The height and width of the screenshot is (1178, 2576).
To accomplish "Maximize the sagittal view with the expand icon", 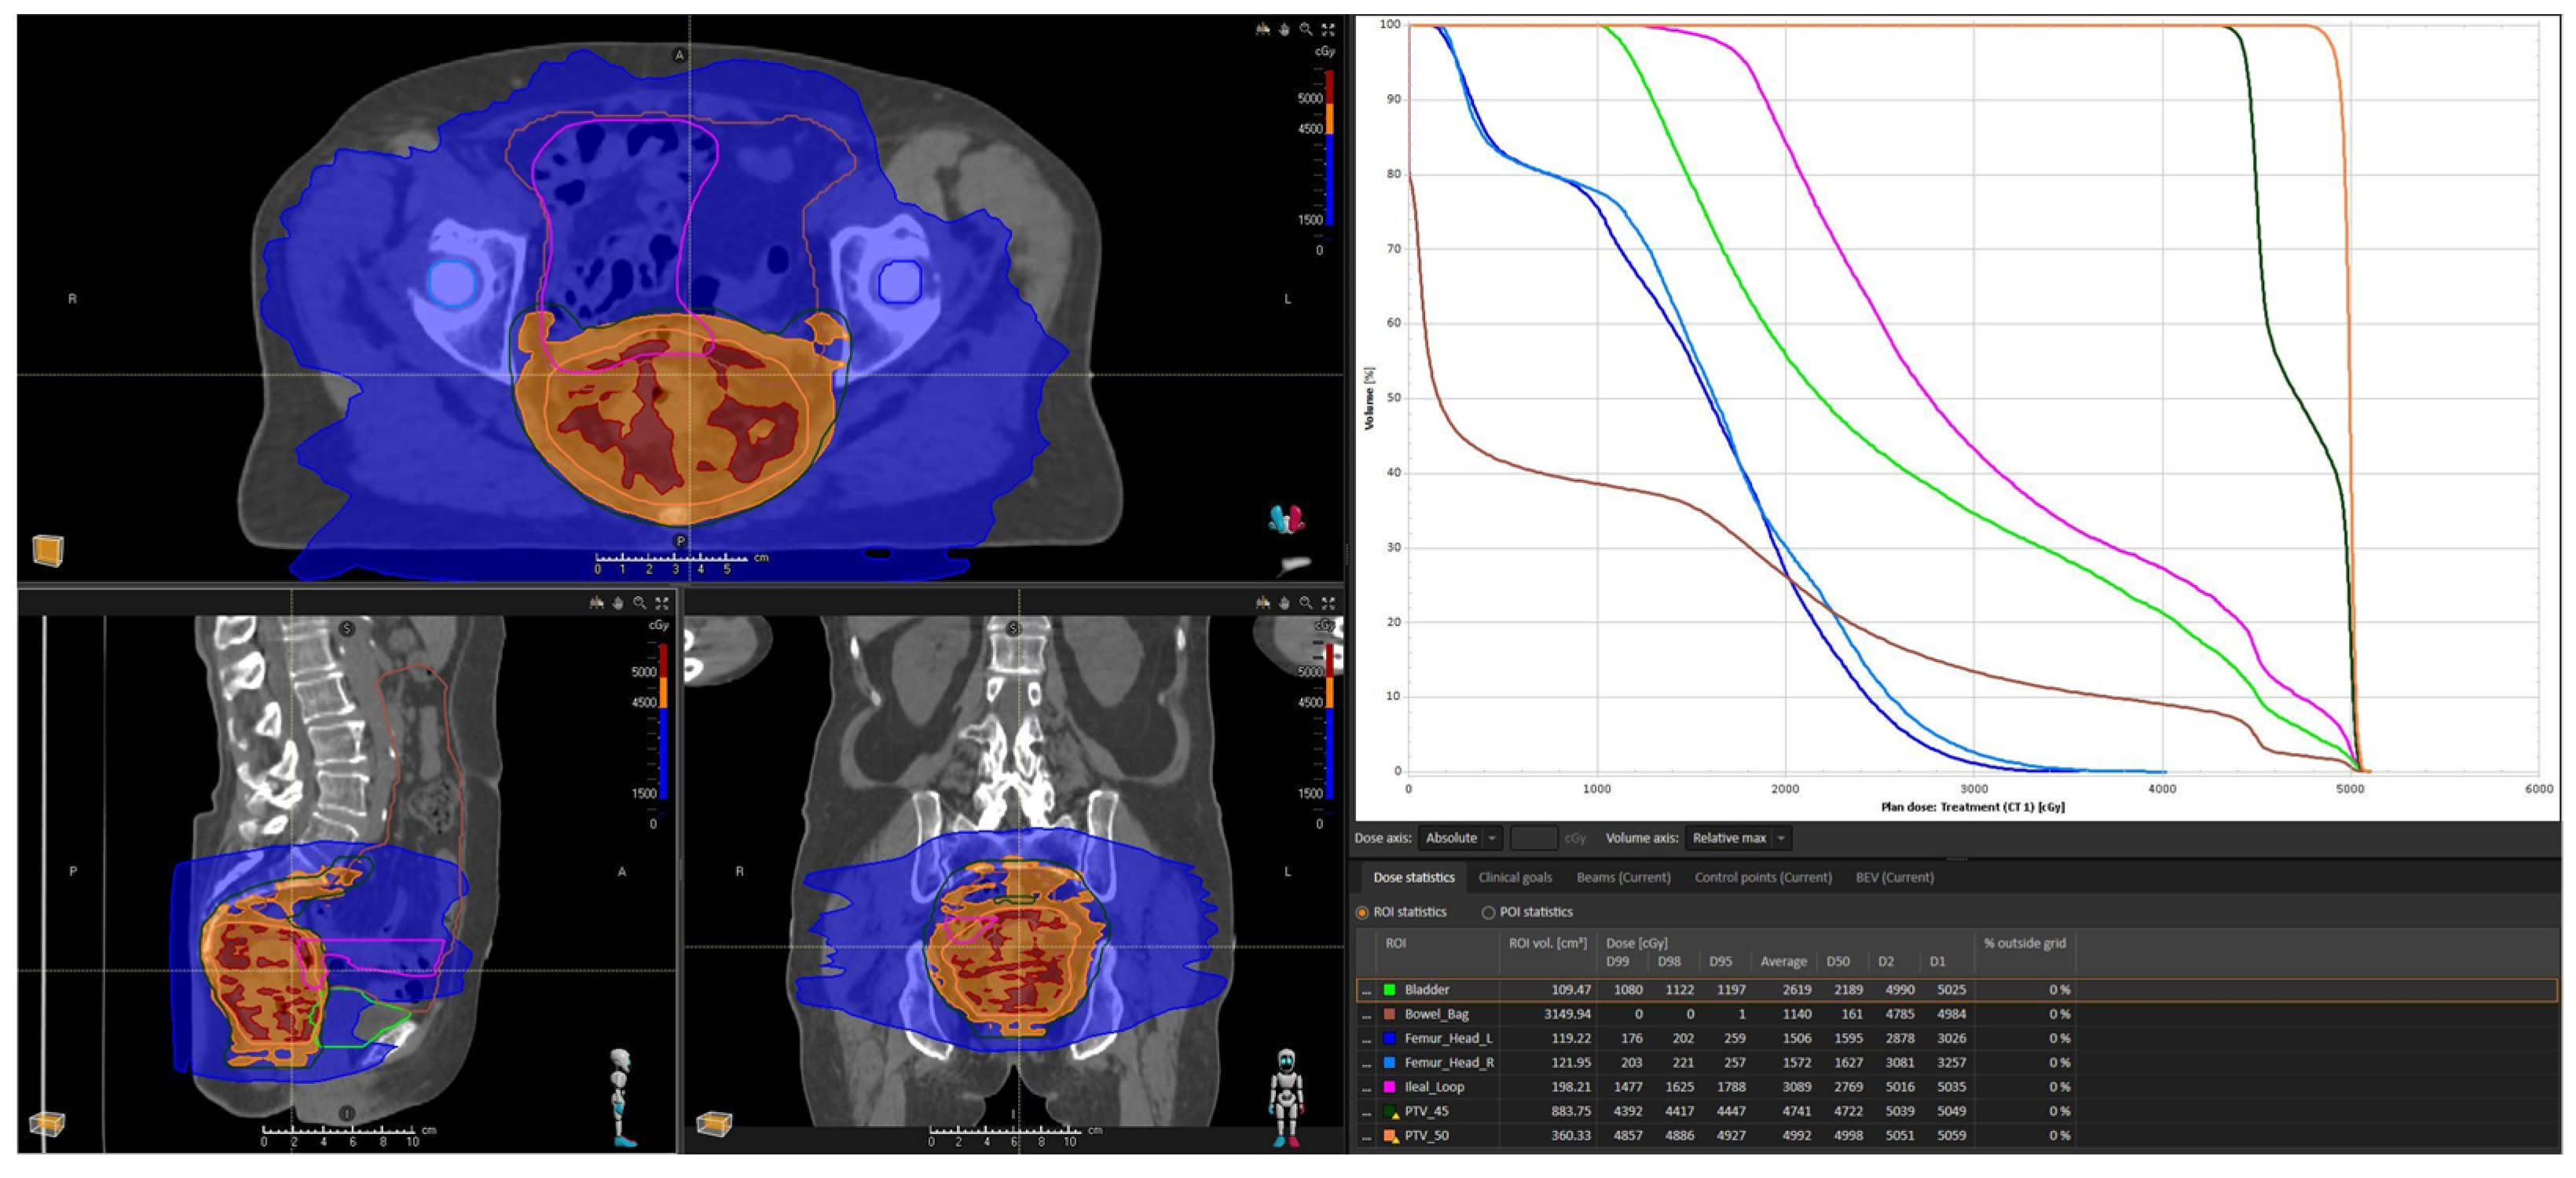I will (662, 603).
